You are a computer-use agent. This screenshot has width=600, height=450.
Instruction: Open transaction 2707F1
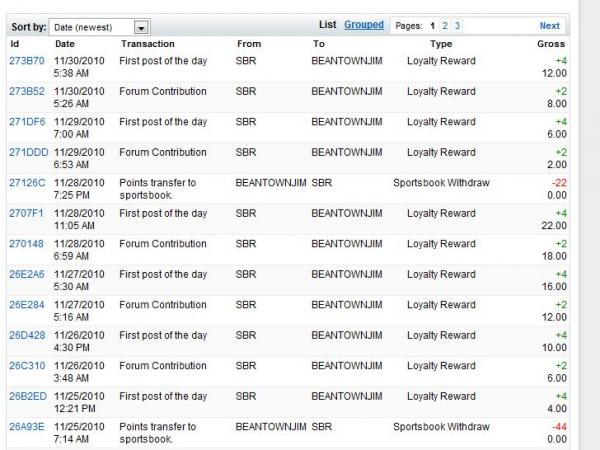point(27,214)
